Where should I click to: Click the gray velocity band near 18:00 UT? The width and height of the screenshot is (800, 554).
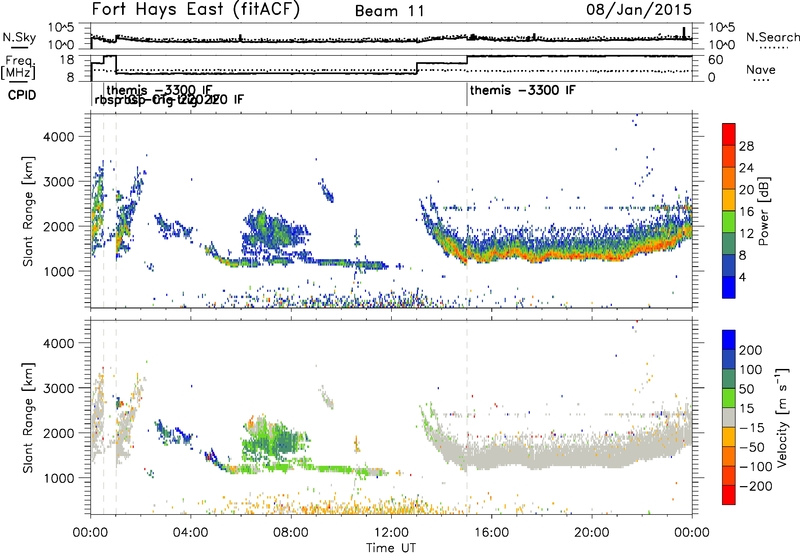point(542,455)
